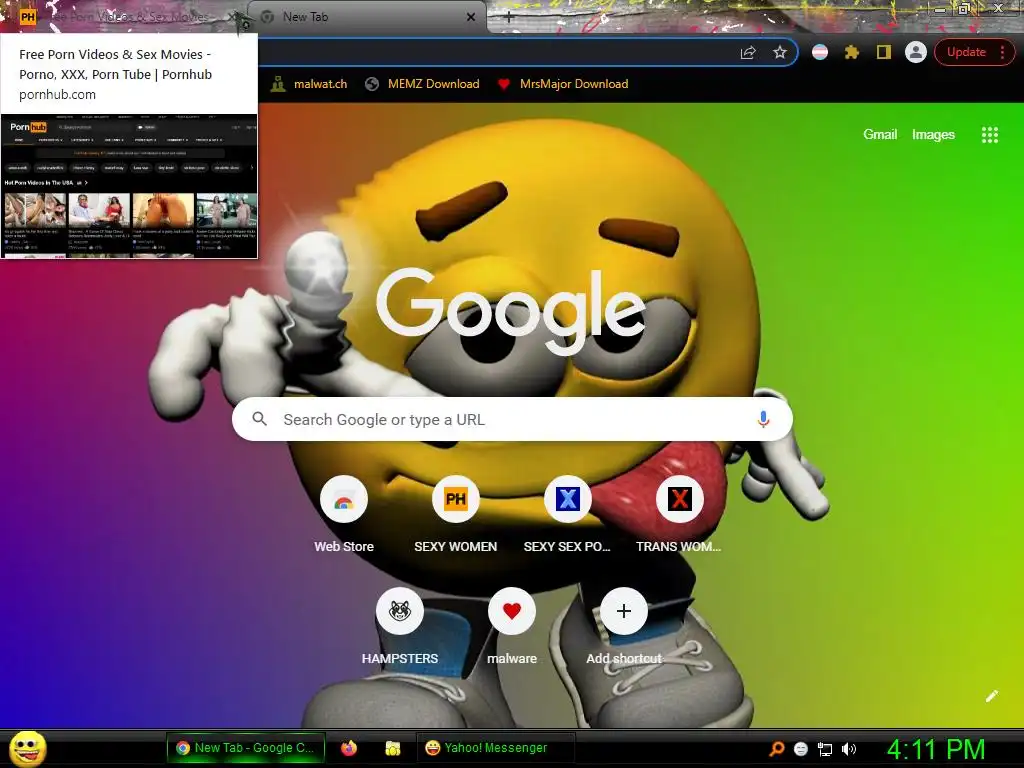Open the file folder taskbar icon
The width and height of the screenshot is (1024, 768).
[392, 748]
